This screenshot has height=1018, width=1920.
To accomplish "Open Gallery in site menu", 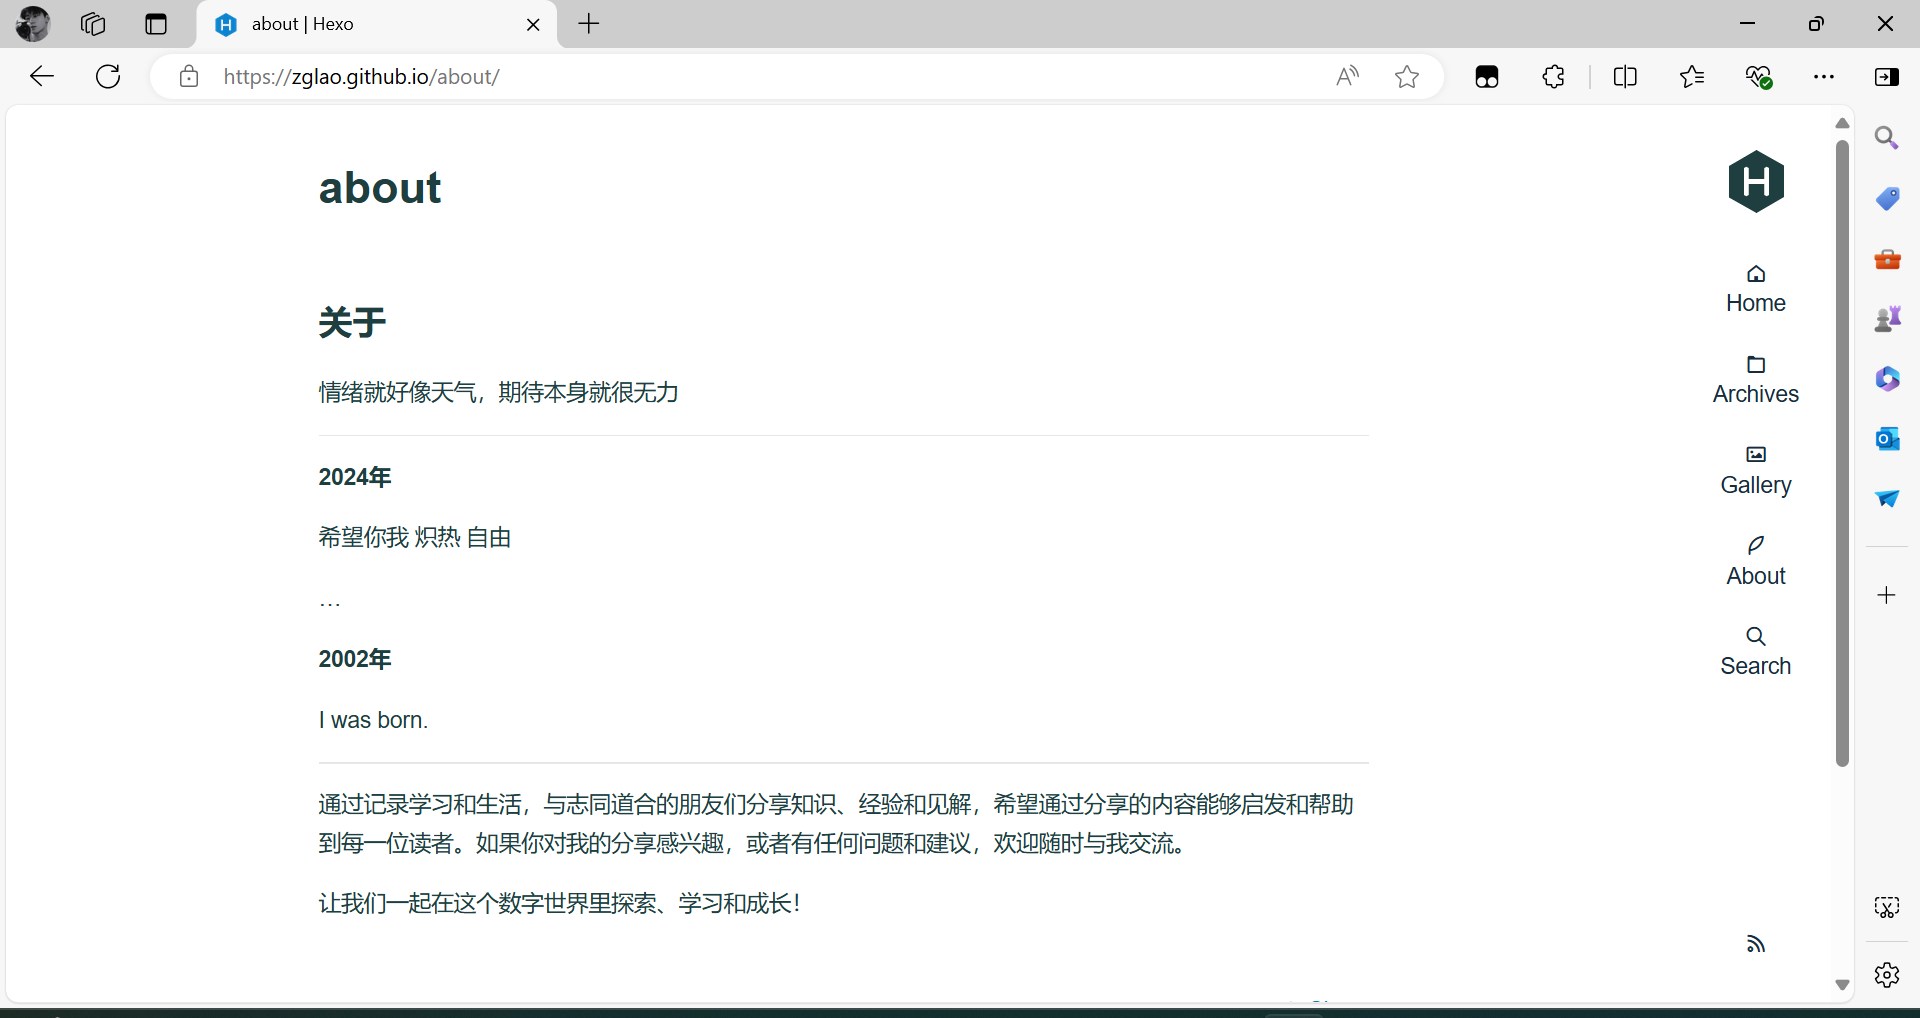I will coord(1756,471).
